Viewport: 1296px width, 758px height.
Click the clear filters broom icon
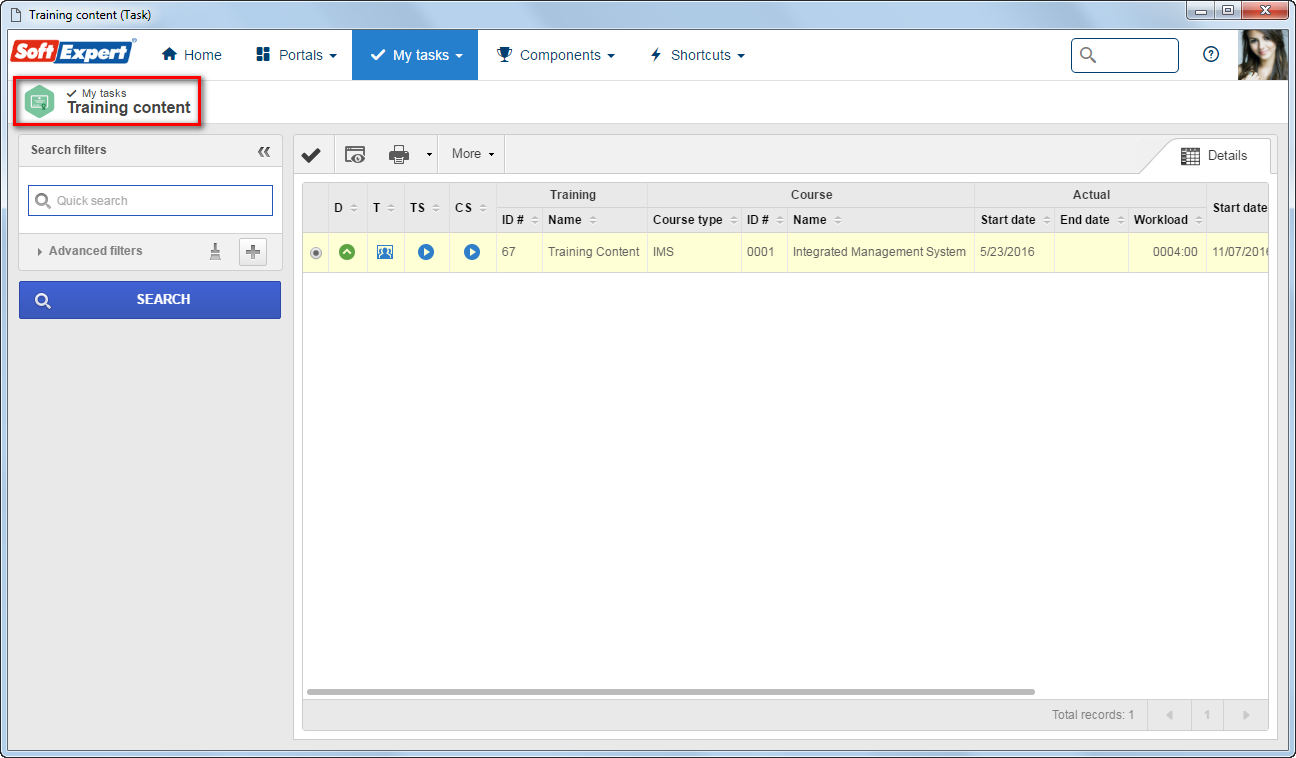click(x=215, y=252)
